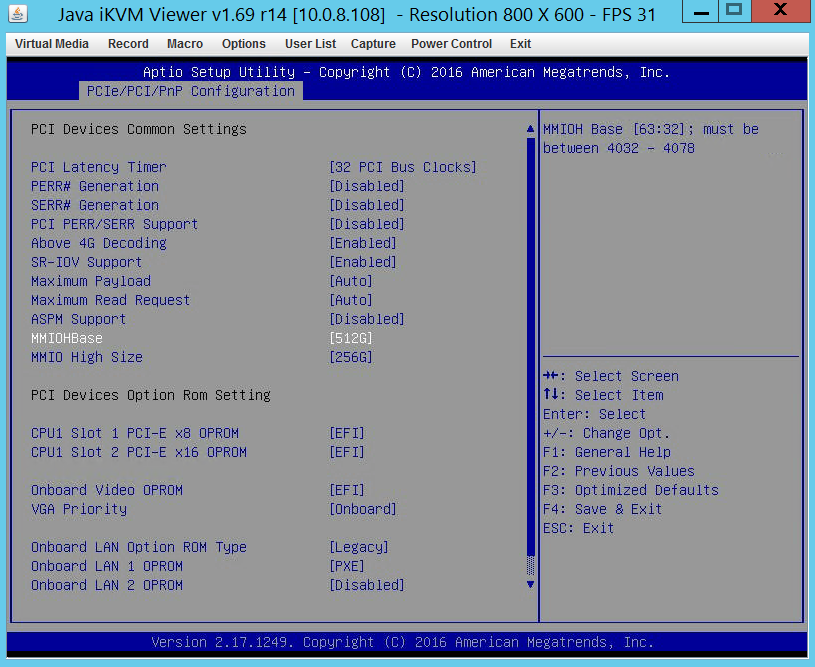This screenshot has width=815, height=667.
Task: Open the MMIO High Size 256G value
Action: click(x=351, y=357)
